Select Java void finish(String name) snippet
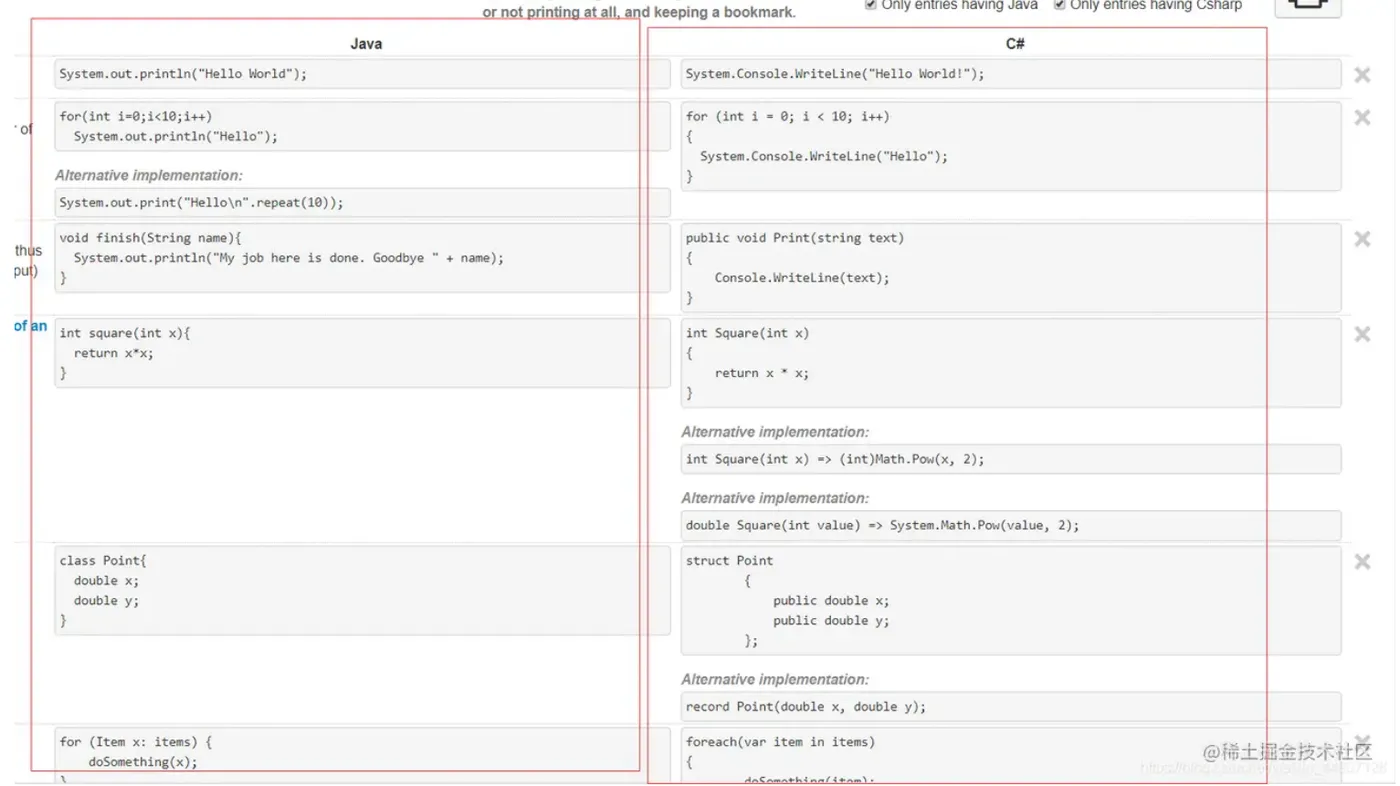1400x786 pixels. tap(362, 258)
